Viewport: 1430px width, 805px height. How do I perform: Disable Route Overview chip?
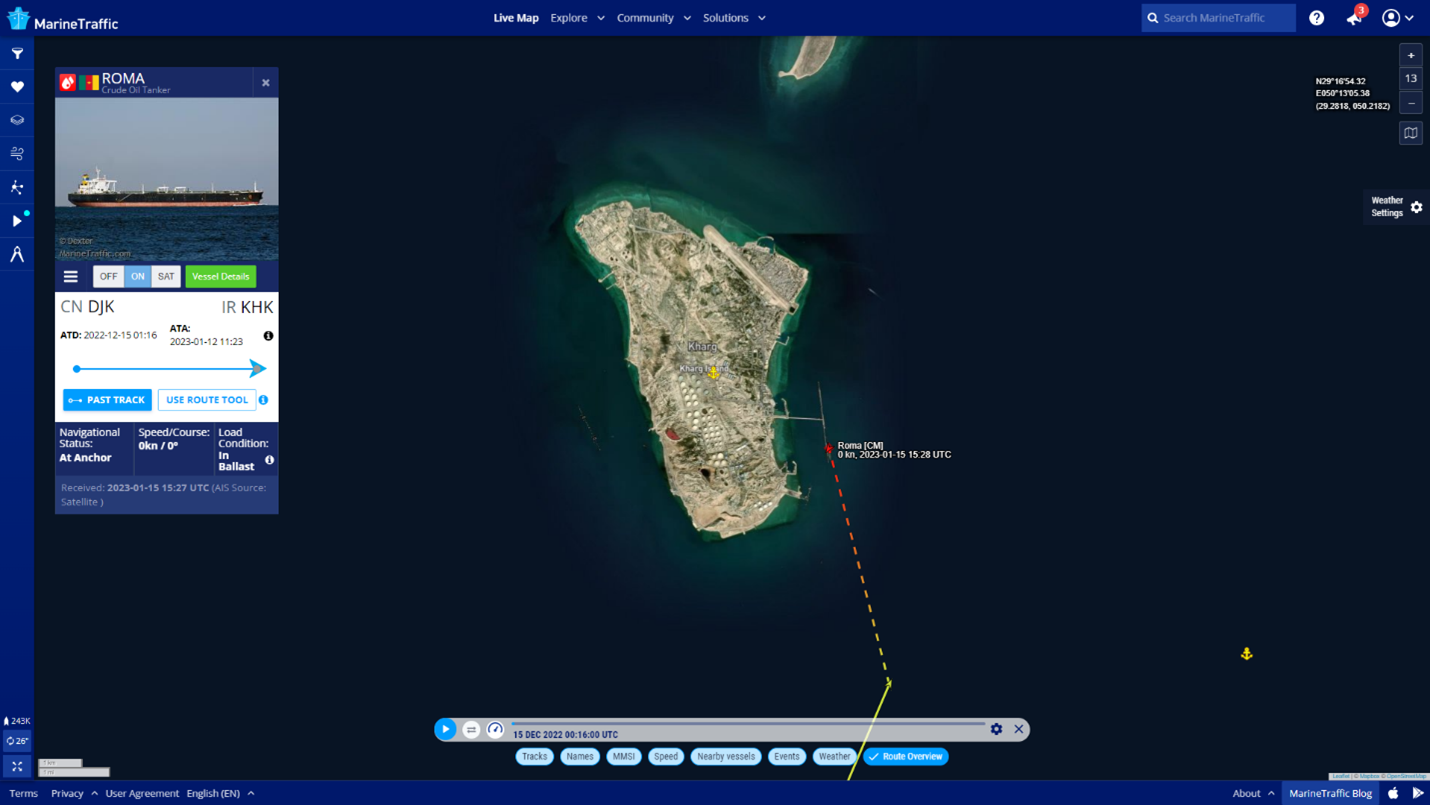(906, 757)
